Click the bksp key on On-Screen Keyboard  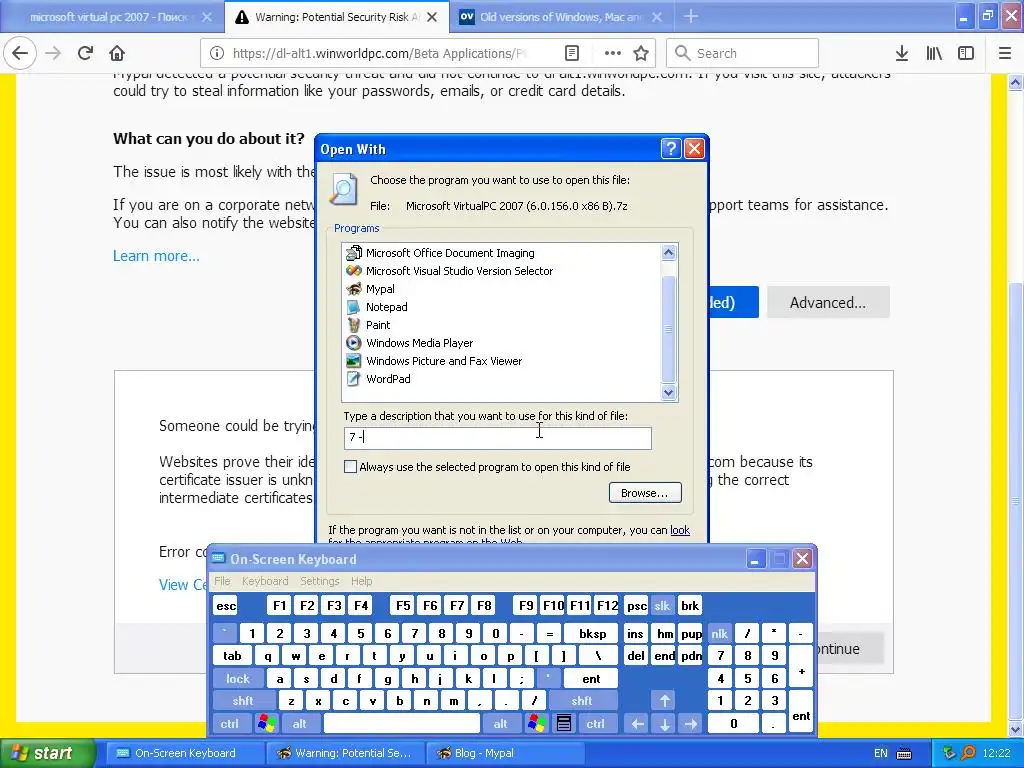coord(592,633)
